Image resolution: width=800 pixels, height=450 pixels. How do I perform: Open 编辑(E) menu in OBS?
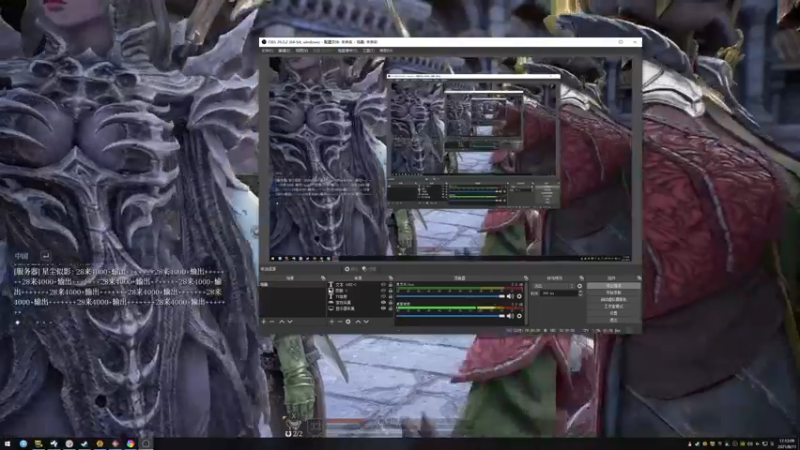click(284, 51)
